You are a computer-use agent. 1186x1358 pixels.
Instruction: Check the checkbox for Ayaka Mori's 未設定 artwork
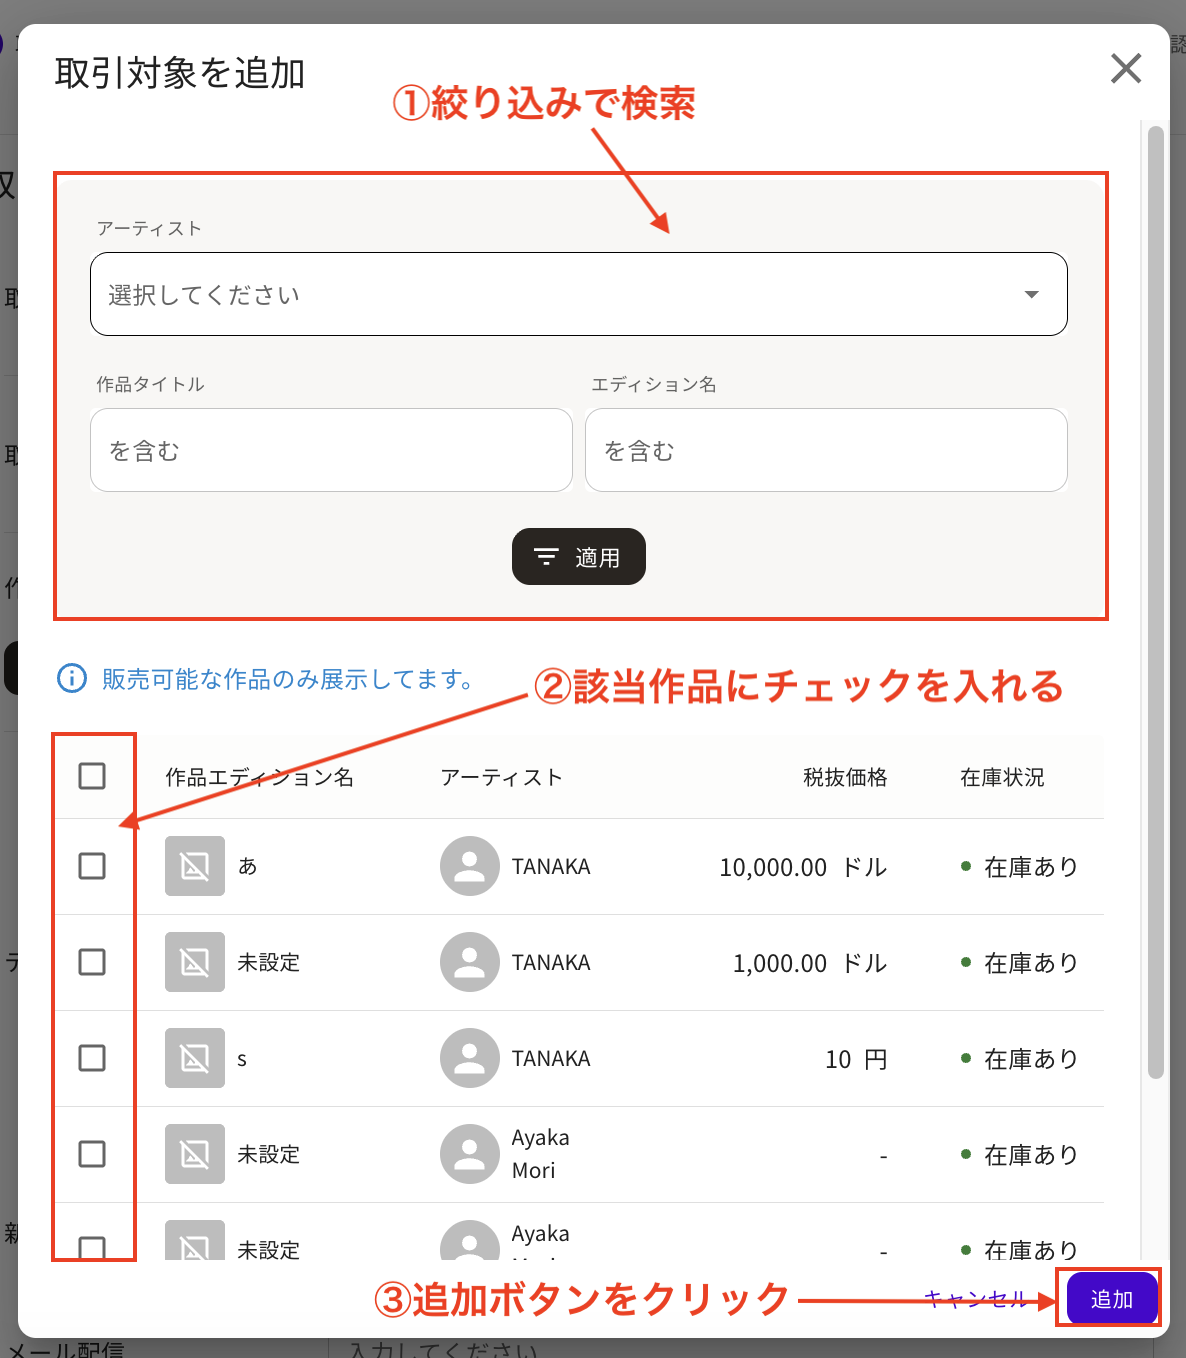(x=92, y=1153)
